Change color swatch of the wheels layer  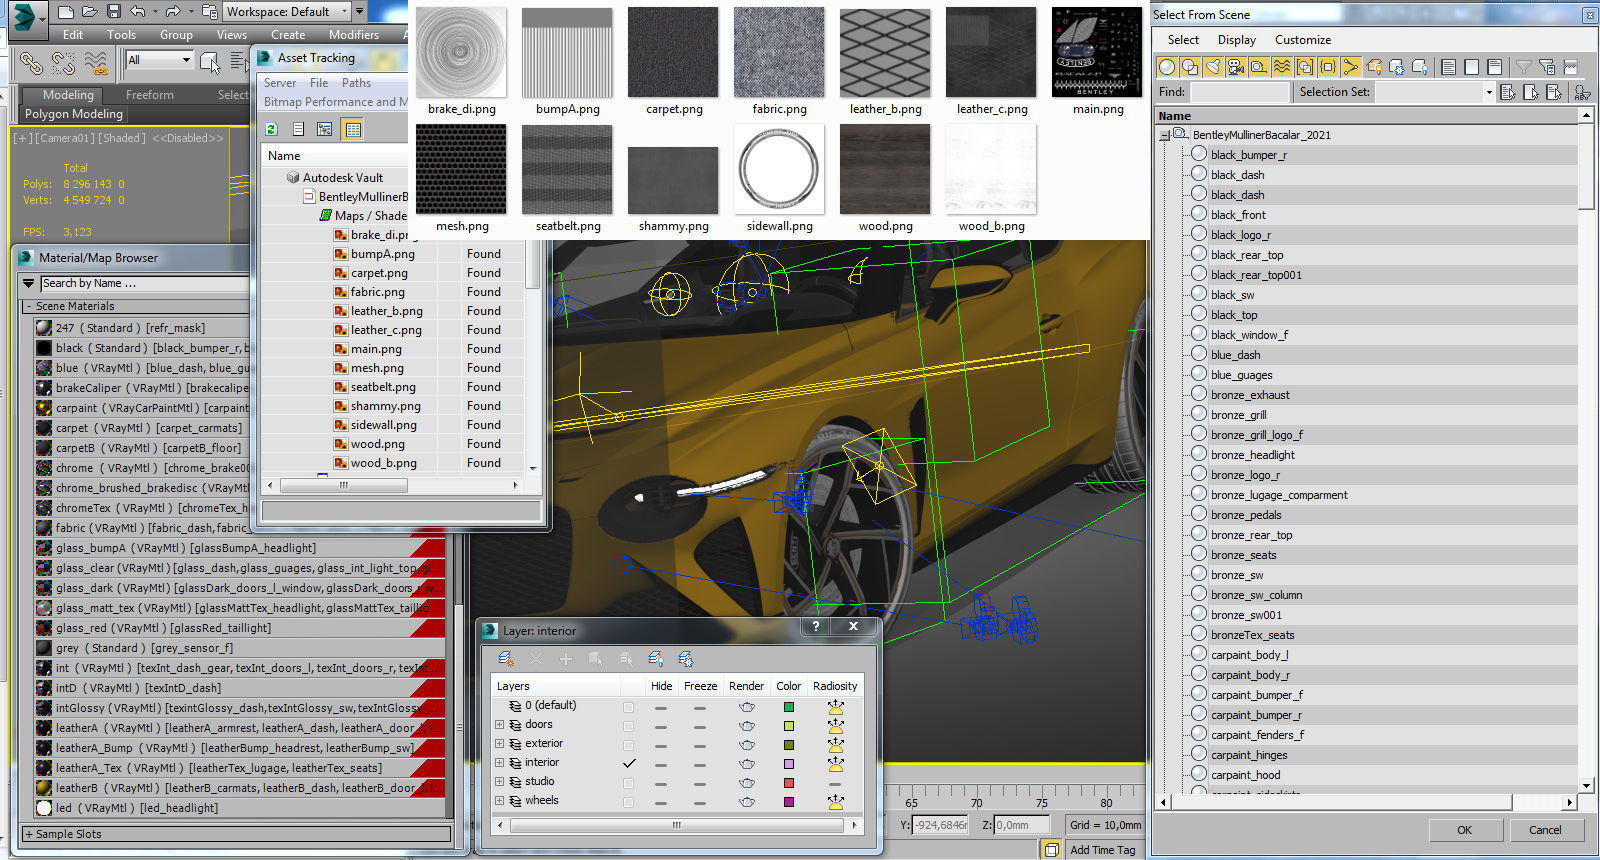pos(789,801)
